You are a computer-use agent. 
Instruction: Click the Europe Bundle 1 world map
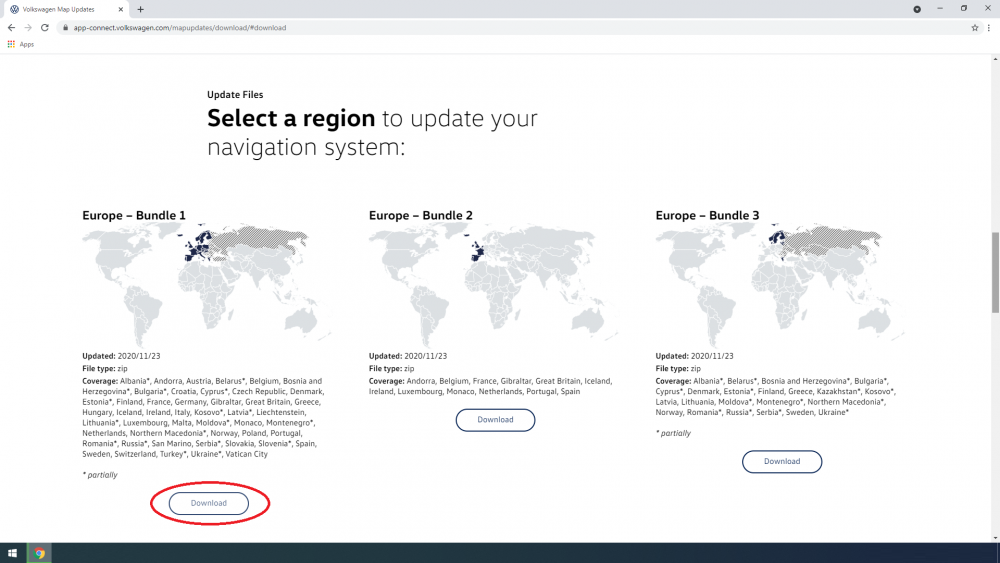[x=207, y=284]
